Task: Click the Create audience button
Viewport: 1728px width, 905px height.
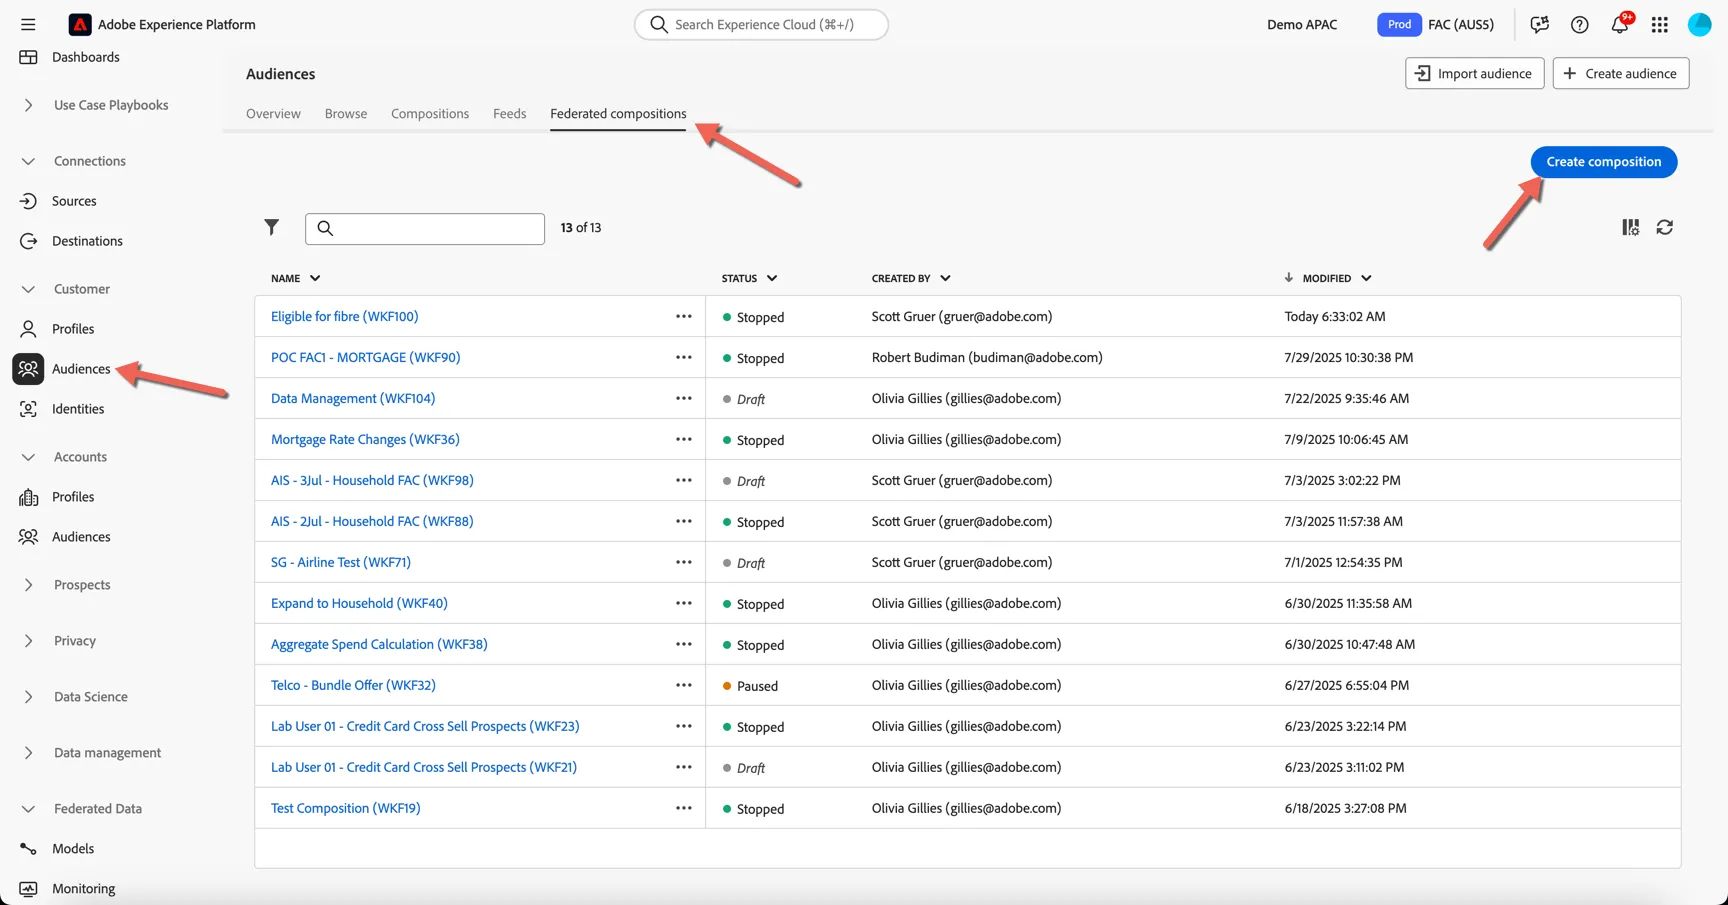Action: pyautogui.click(x=1620, y=73)
